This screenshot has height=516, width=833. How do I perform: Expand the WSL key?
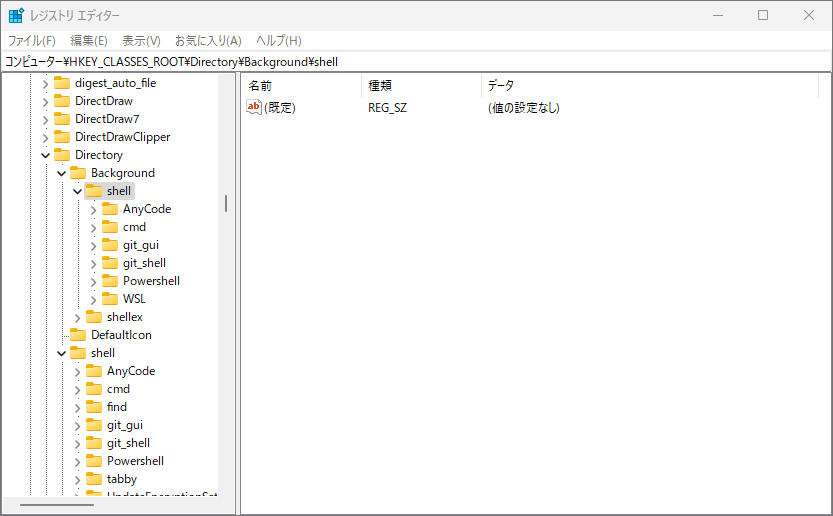(x=94, y=300)
